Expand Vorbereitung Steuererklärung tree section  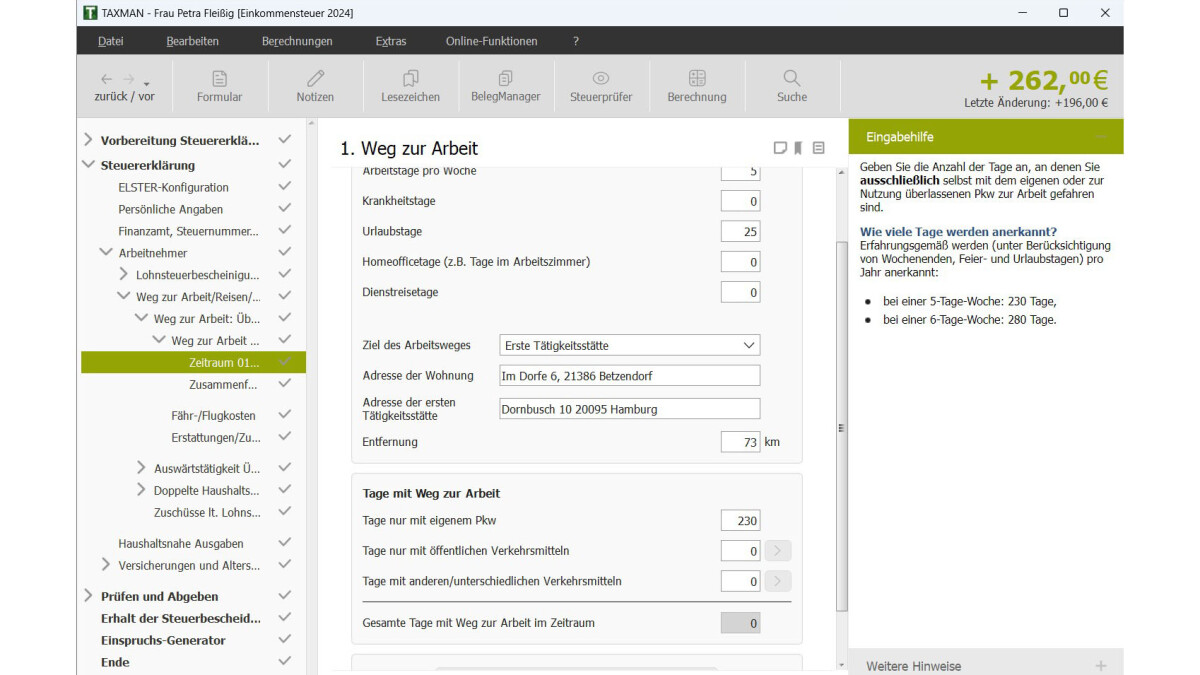[x=89, y=140]
